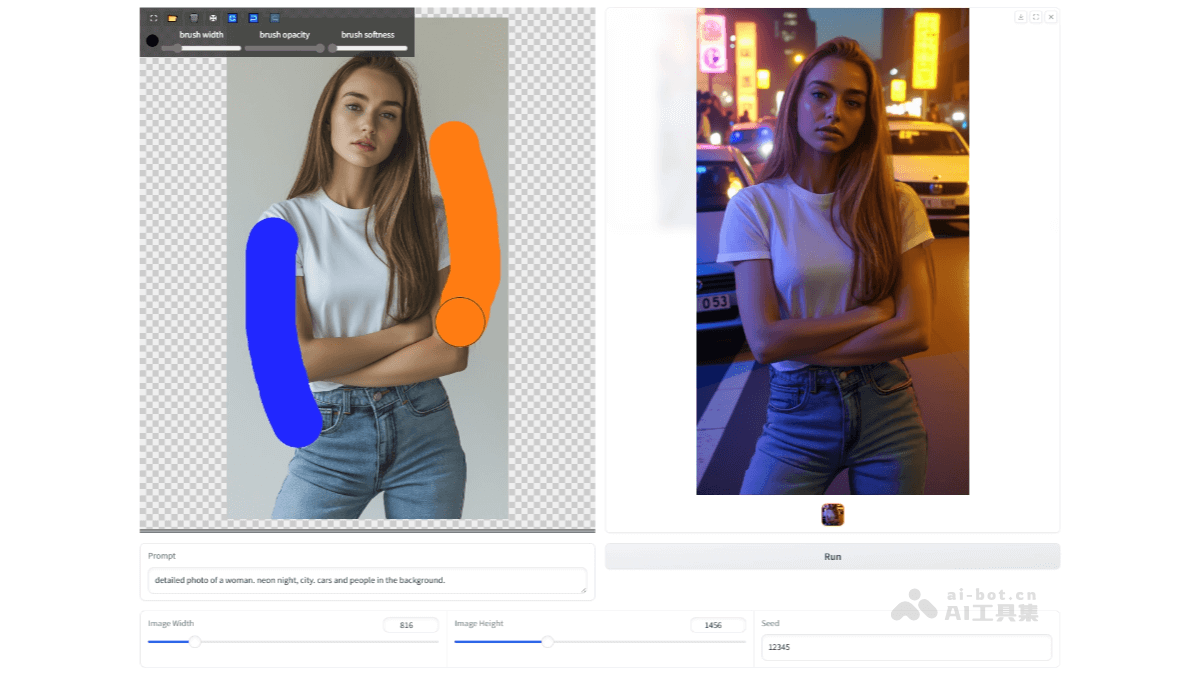
Task: Click the Image Height slider handle
Action: pos(547,642)
